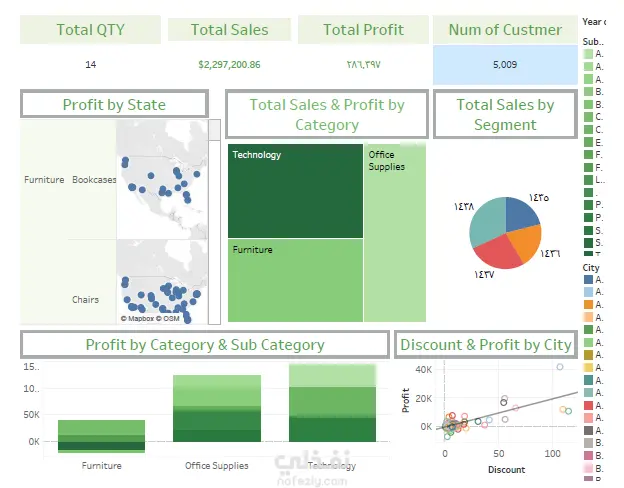624x488 pixels.
Task: Select the E. swatch in the sub-category legend
Action: click(x=588, y=142)
